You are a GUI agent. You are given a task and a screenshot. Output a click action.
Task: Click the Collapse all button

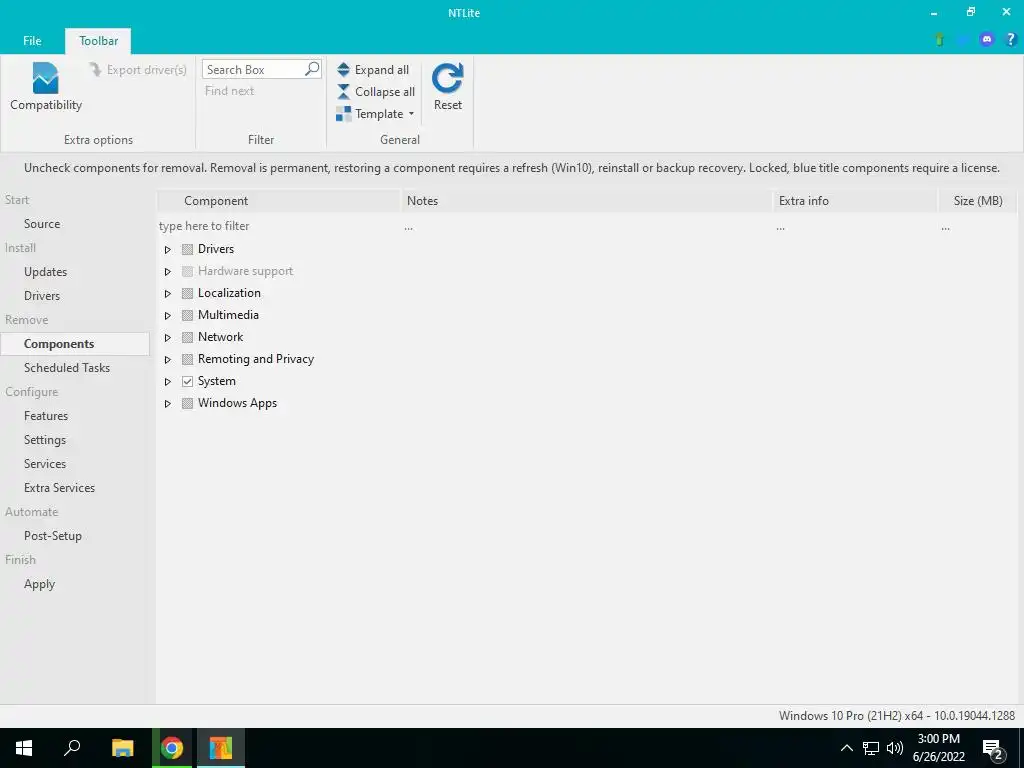(x=376, y=92)
